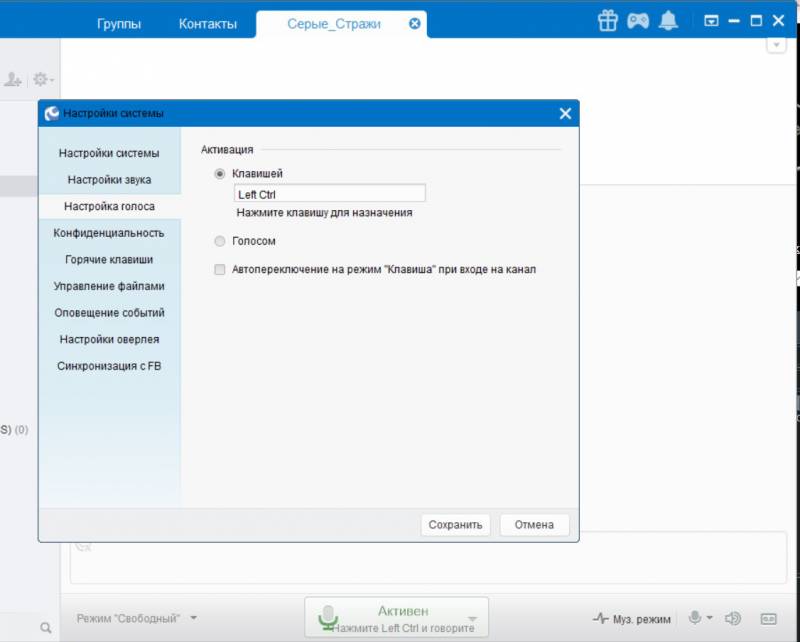Select the Клавишей radio button
800x642 pixels.
click(x=220, y=174)
